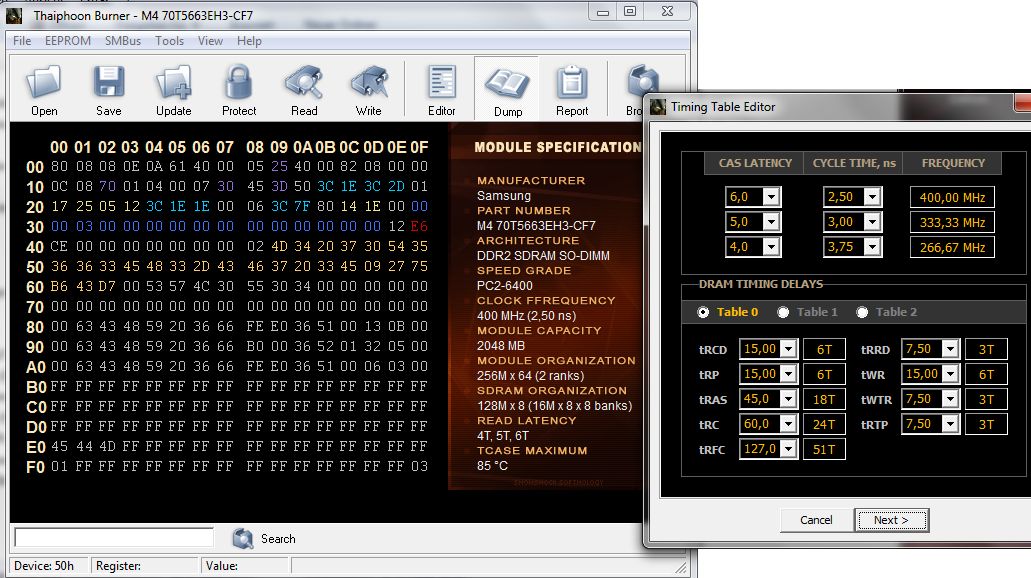Image resolution: width=1031 pixels, height=578 pixels.
Task: Open the tRAS timing dropdown
Action: pyautogui.click(x=788, y=399)
